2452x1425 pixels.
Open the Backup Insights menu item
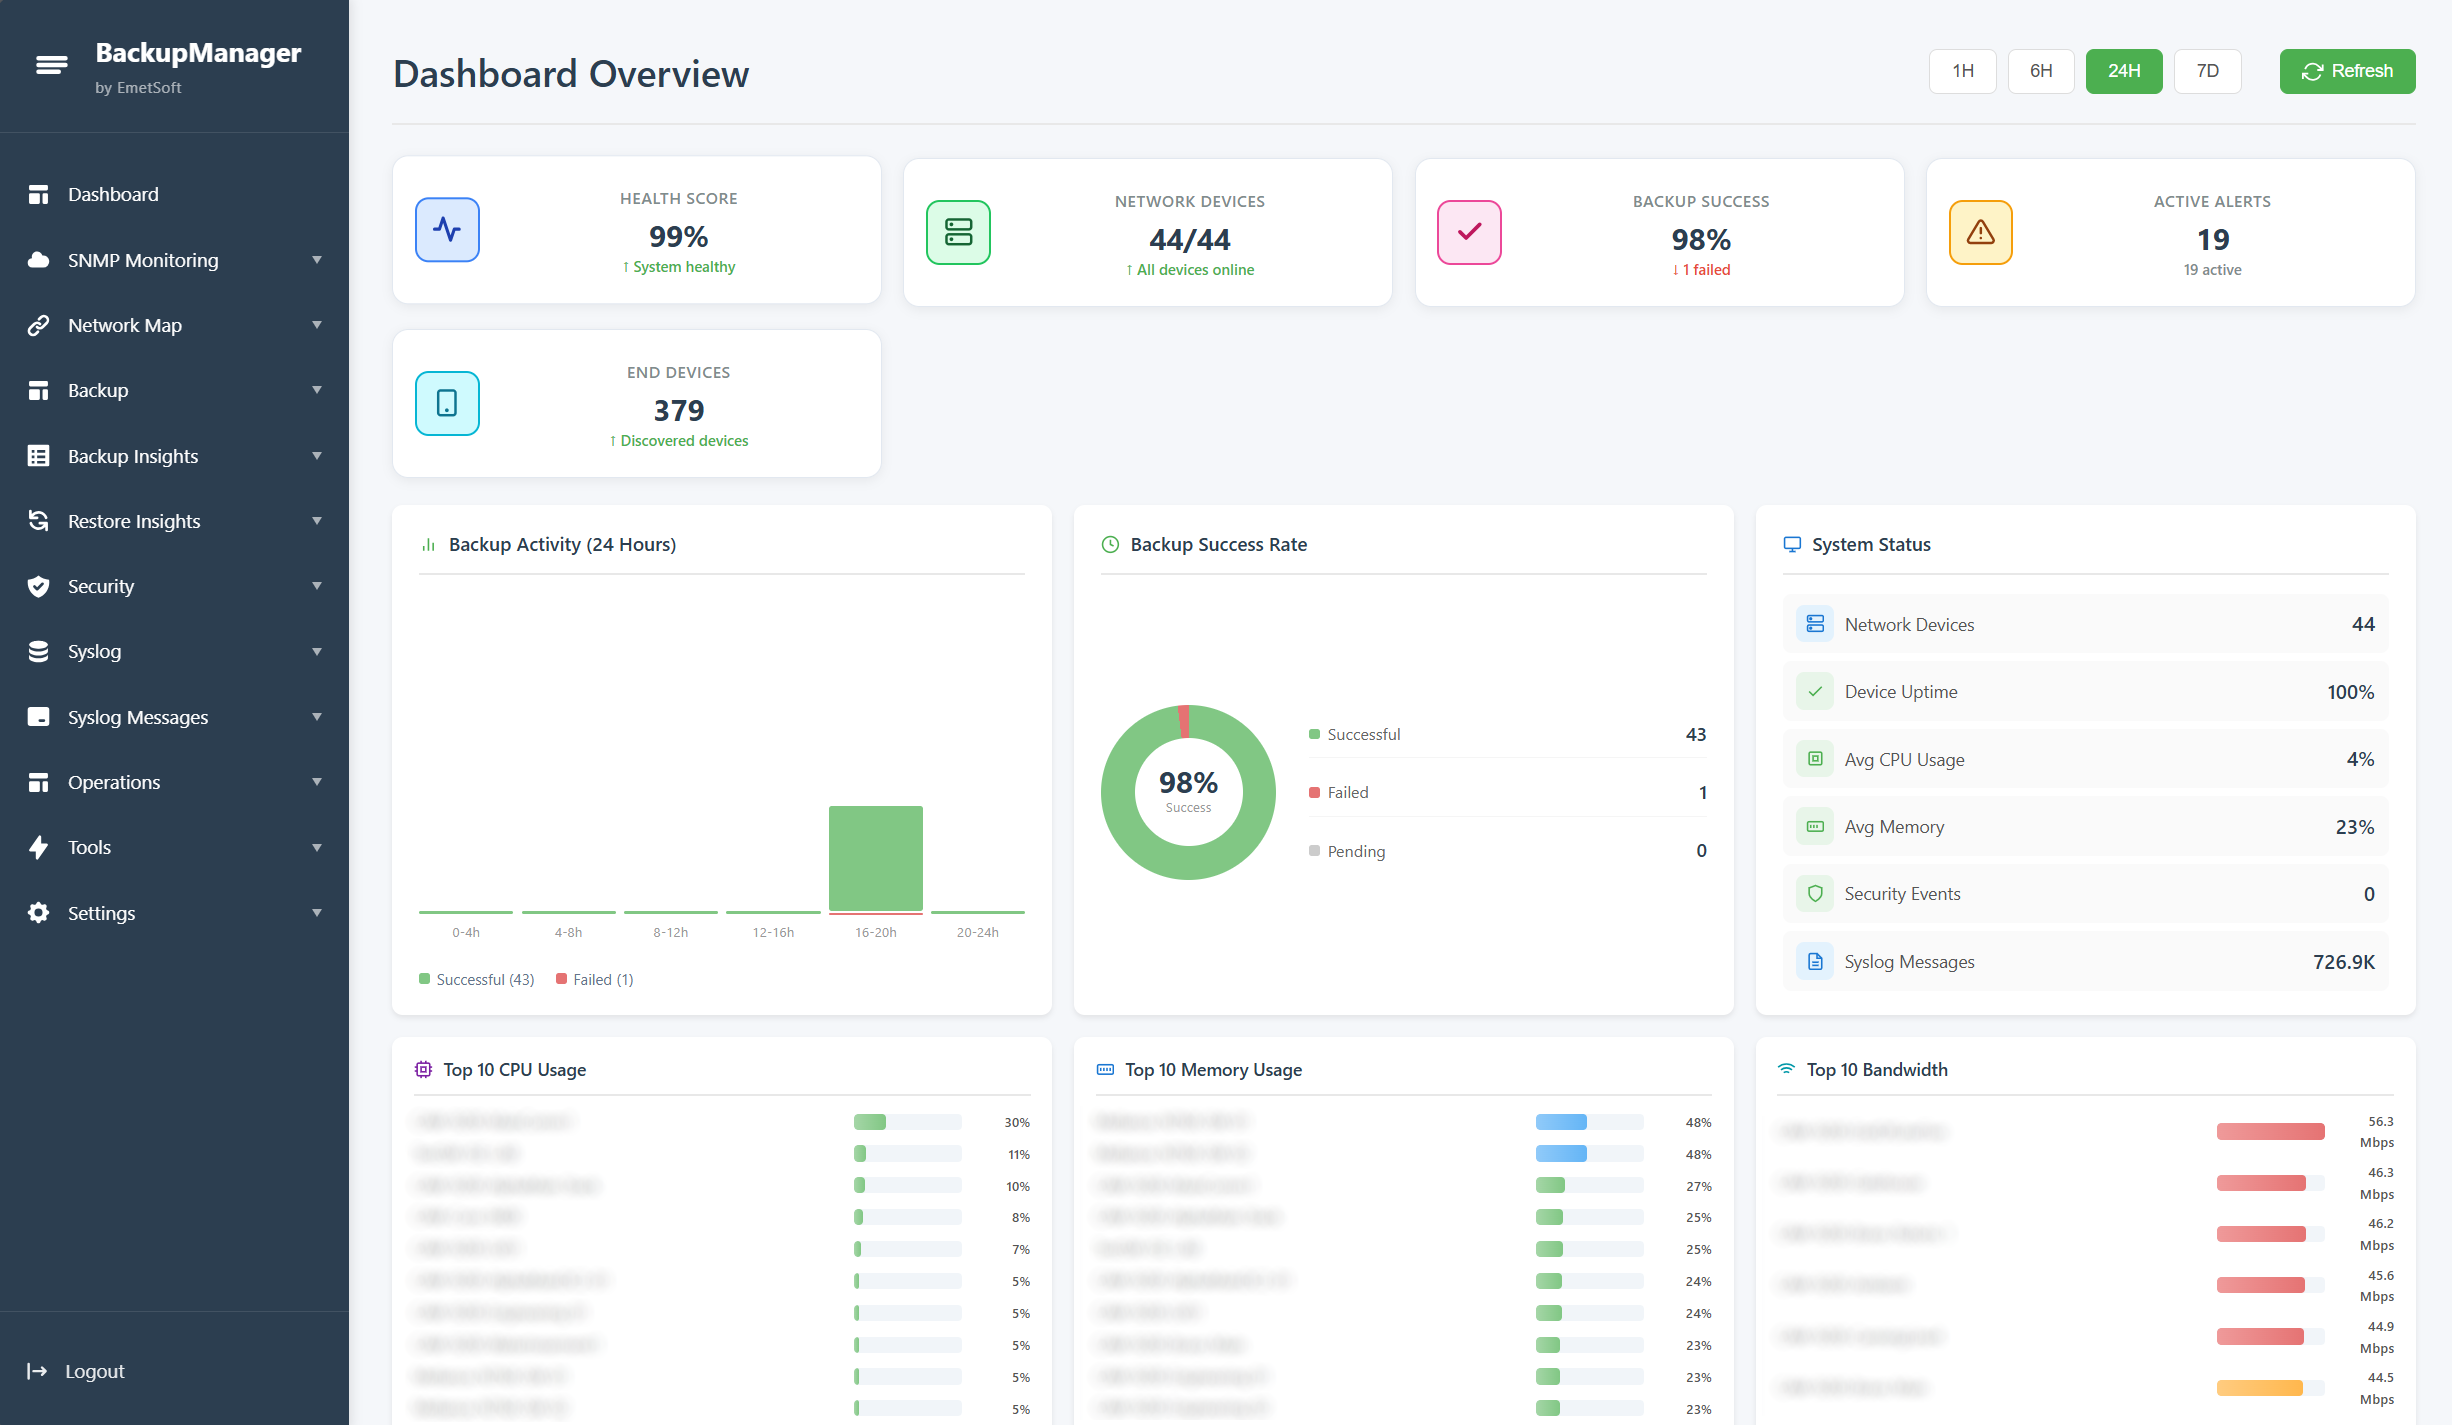(x=174, y=456)
